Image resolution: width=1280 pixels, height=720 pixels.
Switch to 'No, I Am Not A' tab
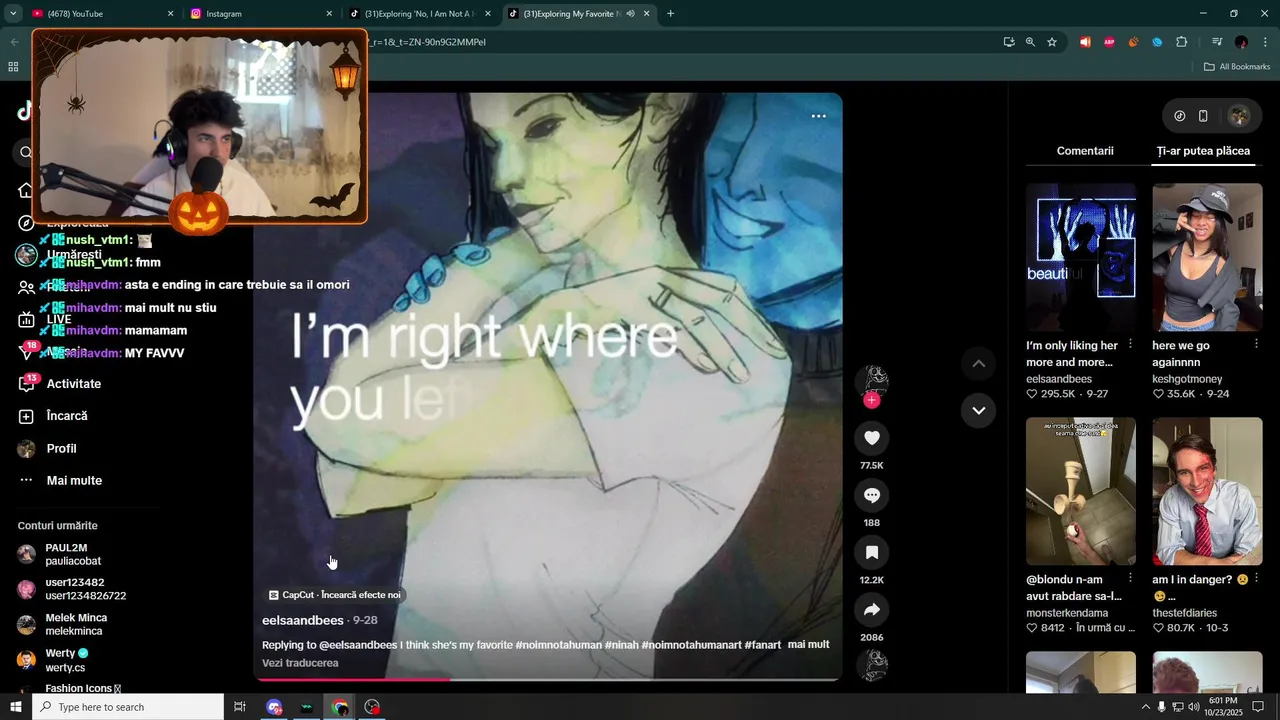point(420,14)
